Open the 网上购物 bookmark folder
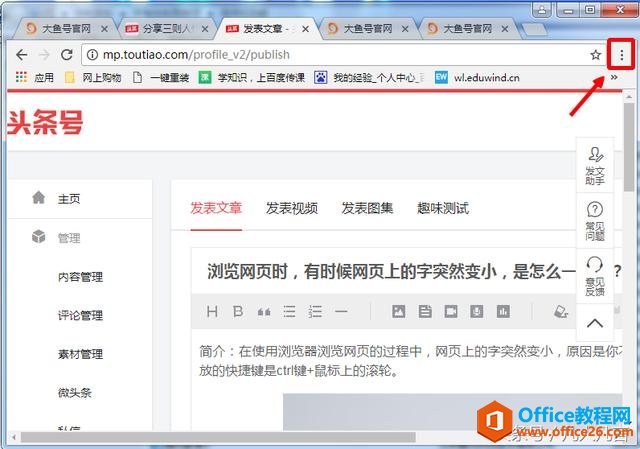Image resolution: width=640 pixels, height=449 pixels. click(x=93, y=77)
